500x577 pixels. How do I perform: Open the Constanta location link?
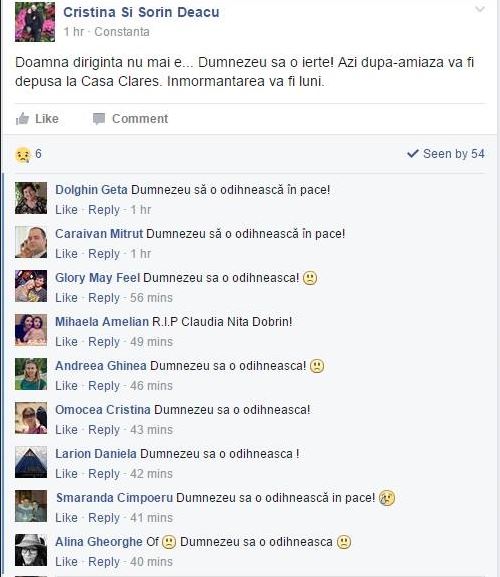coord(122,32)
